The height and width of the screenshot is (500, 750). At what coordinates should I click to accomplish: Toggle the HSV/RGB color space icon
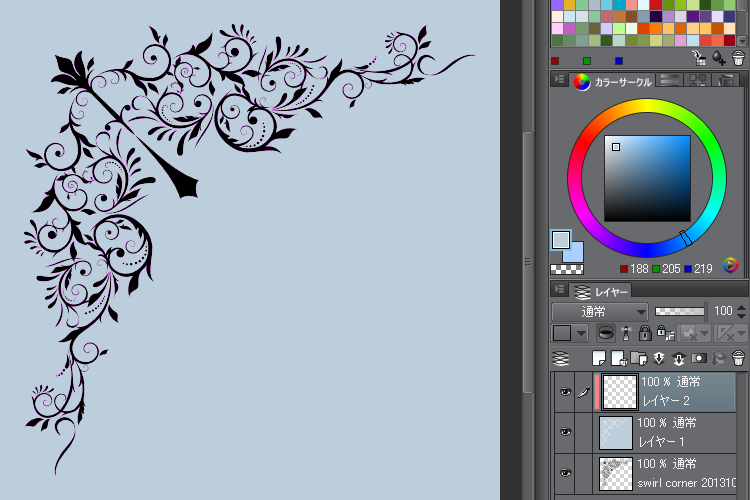730,265
